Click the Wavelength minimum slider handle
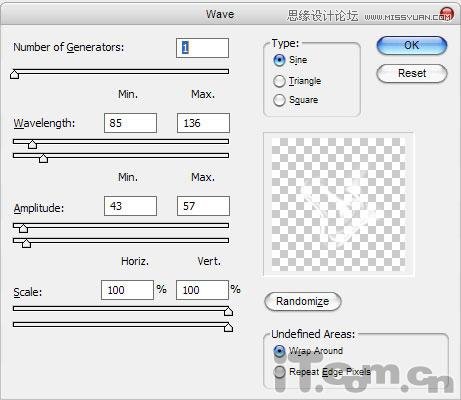The height and width of the screenshot is (400, 461). 32,144
